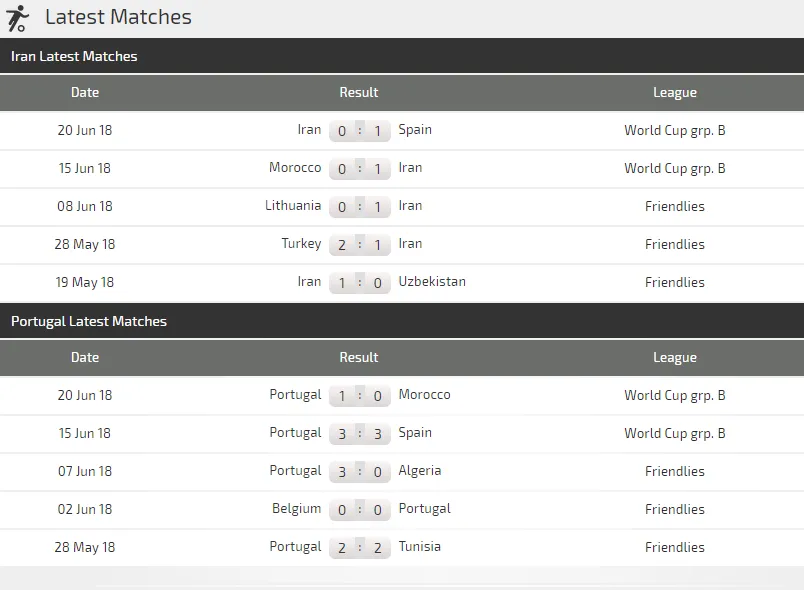Image resolution: width=804 pixels, height=590 pixels.
Task: Click the 28 May 18 date in Portugal table
Action: tap(86, 547)
